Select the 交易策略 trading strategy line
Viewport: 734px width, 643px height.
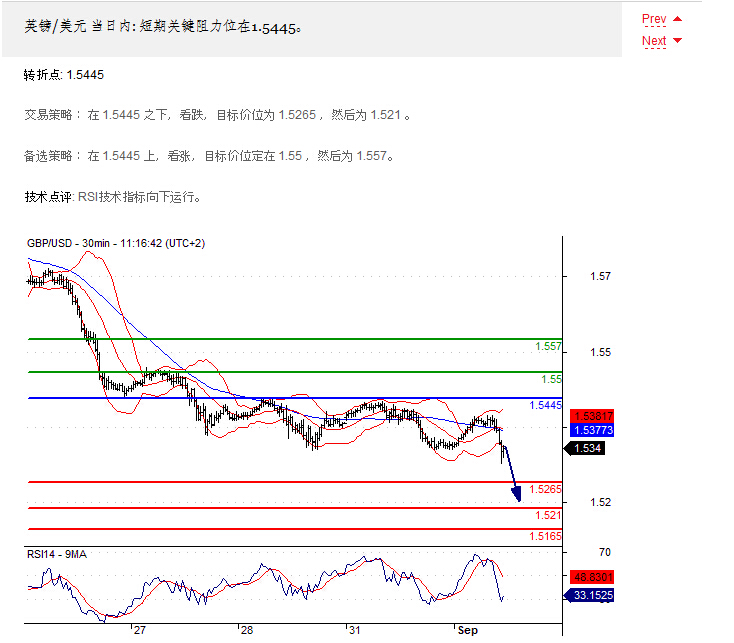point(218,115)
